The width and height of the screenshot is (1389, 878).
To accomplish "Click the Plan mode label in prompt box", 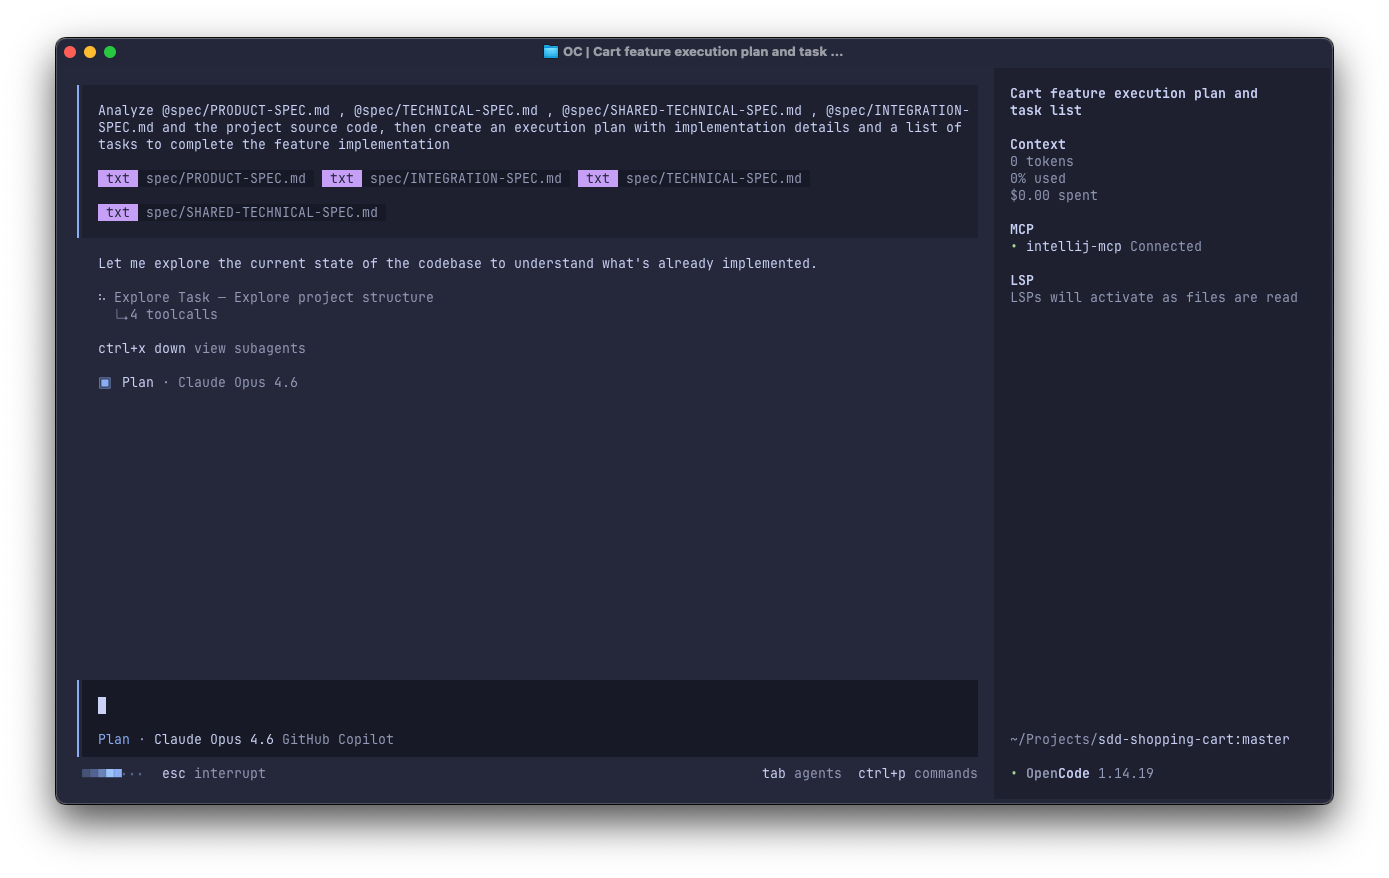I will (x=114, y=740).
